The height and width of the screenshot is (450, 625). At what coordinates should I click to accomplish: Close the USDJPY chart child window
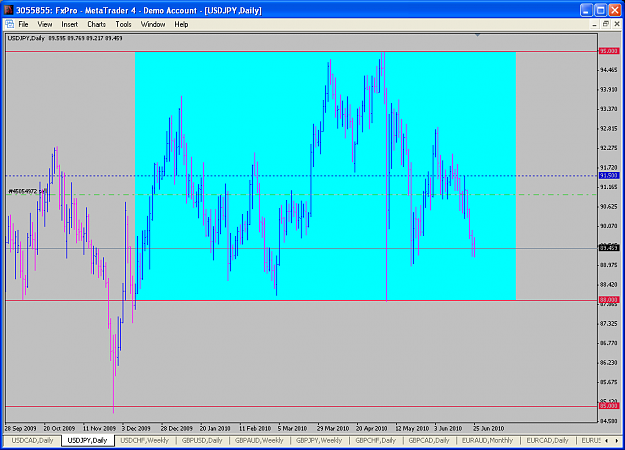(617, 24)
